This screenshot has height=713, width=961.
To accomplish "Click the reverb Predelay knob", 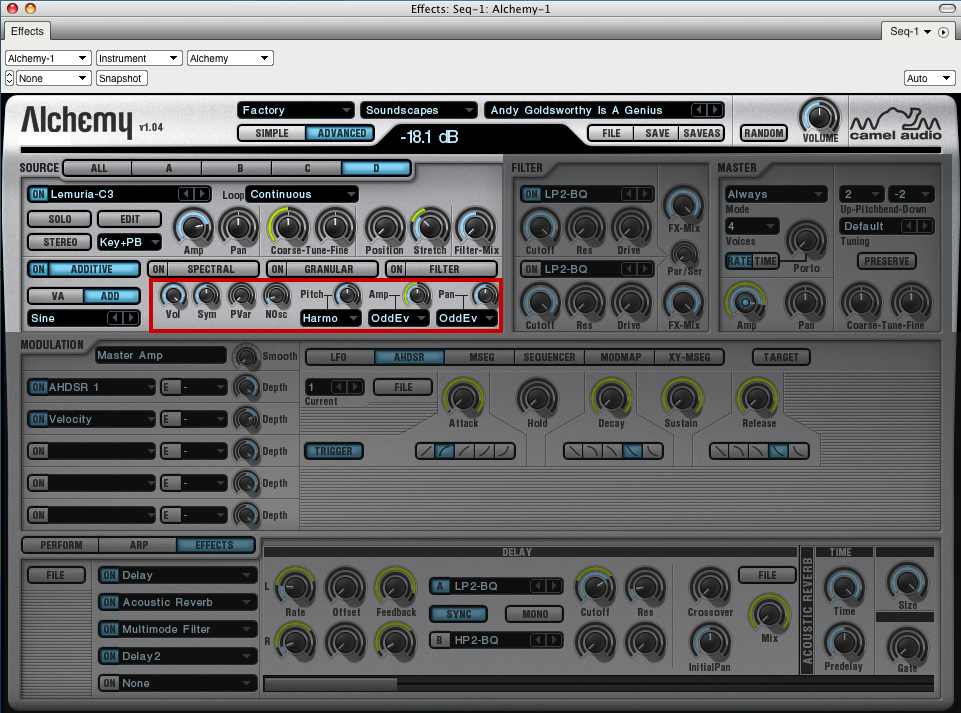I will click(x=844, y=642).
